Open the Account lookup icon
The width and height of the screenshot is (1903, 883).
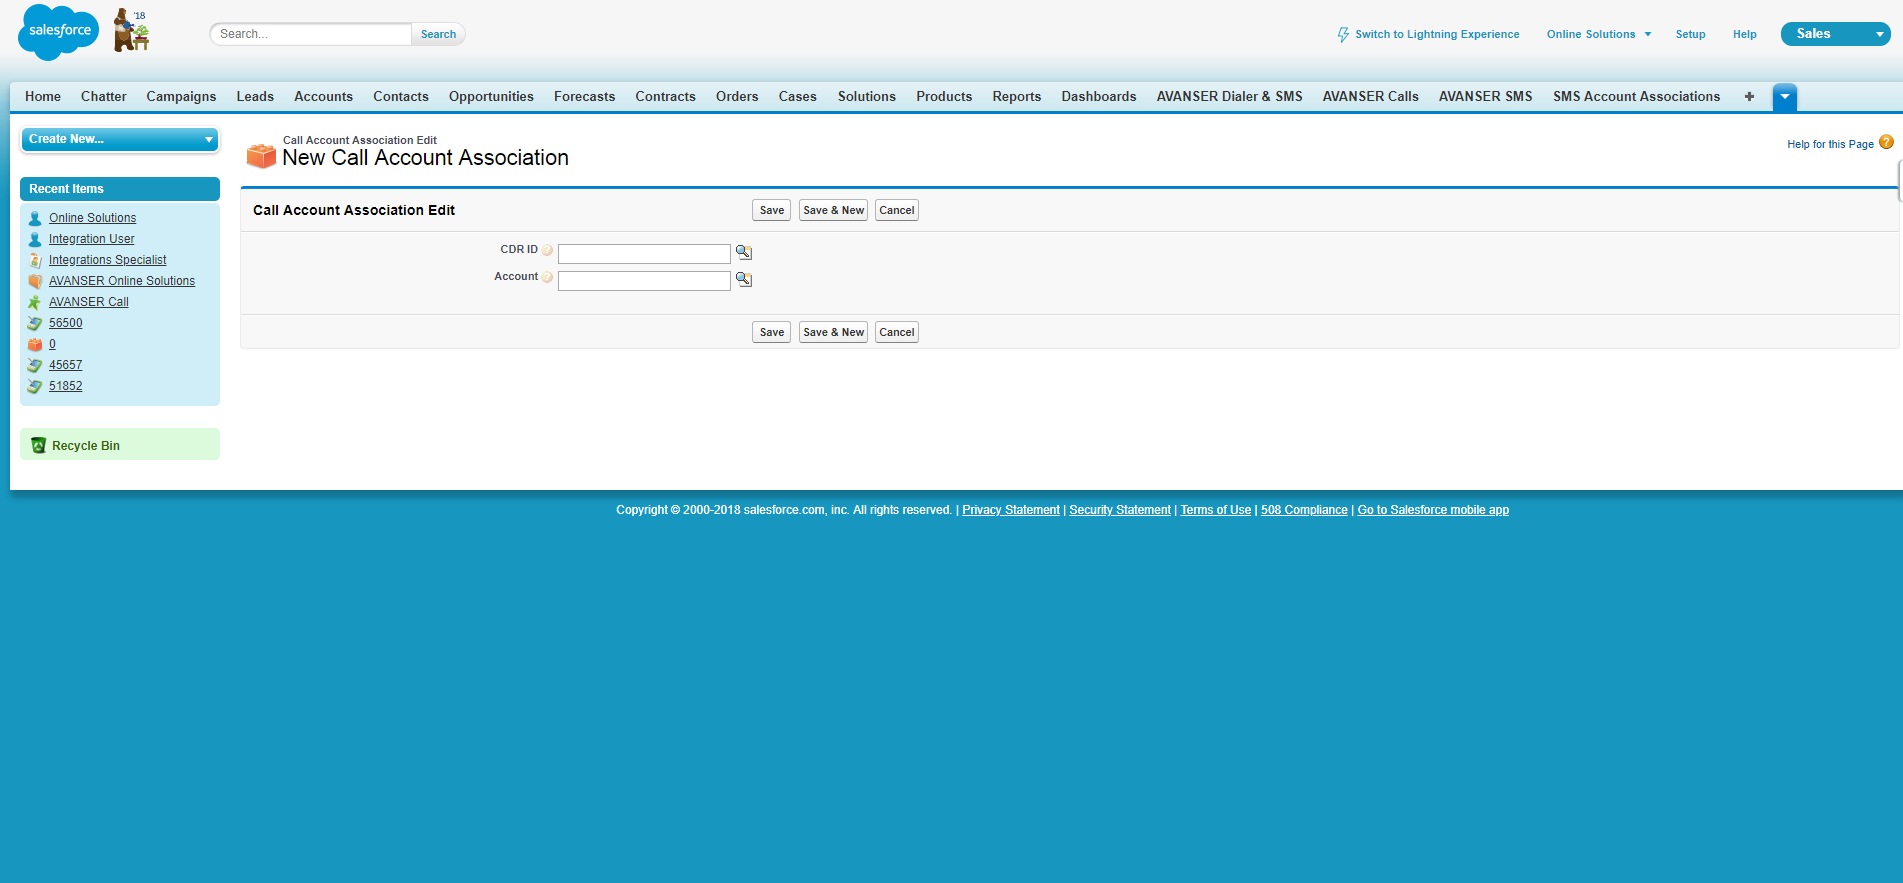(744, 279)
